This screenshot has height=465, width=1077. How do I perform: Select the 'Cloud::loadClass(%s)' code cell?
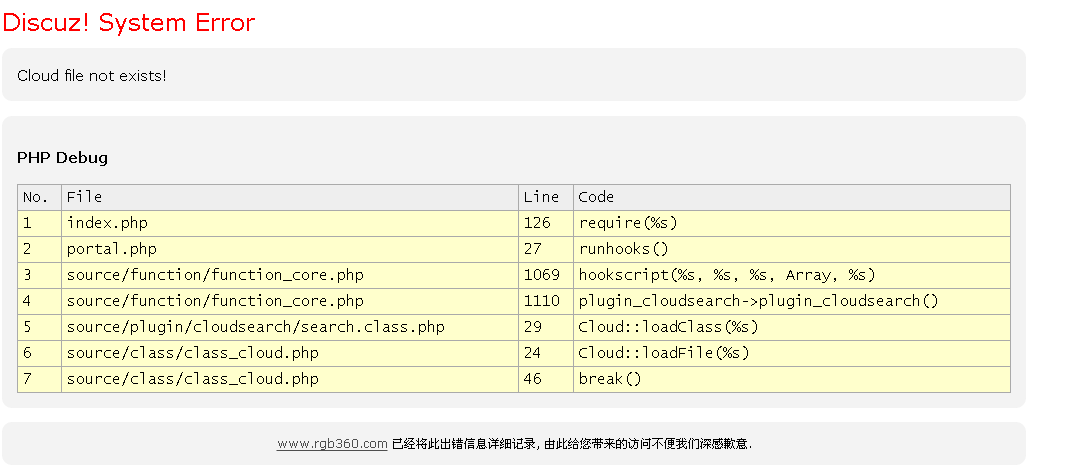(792, 328)
